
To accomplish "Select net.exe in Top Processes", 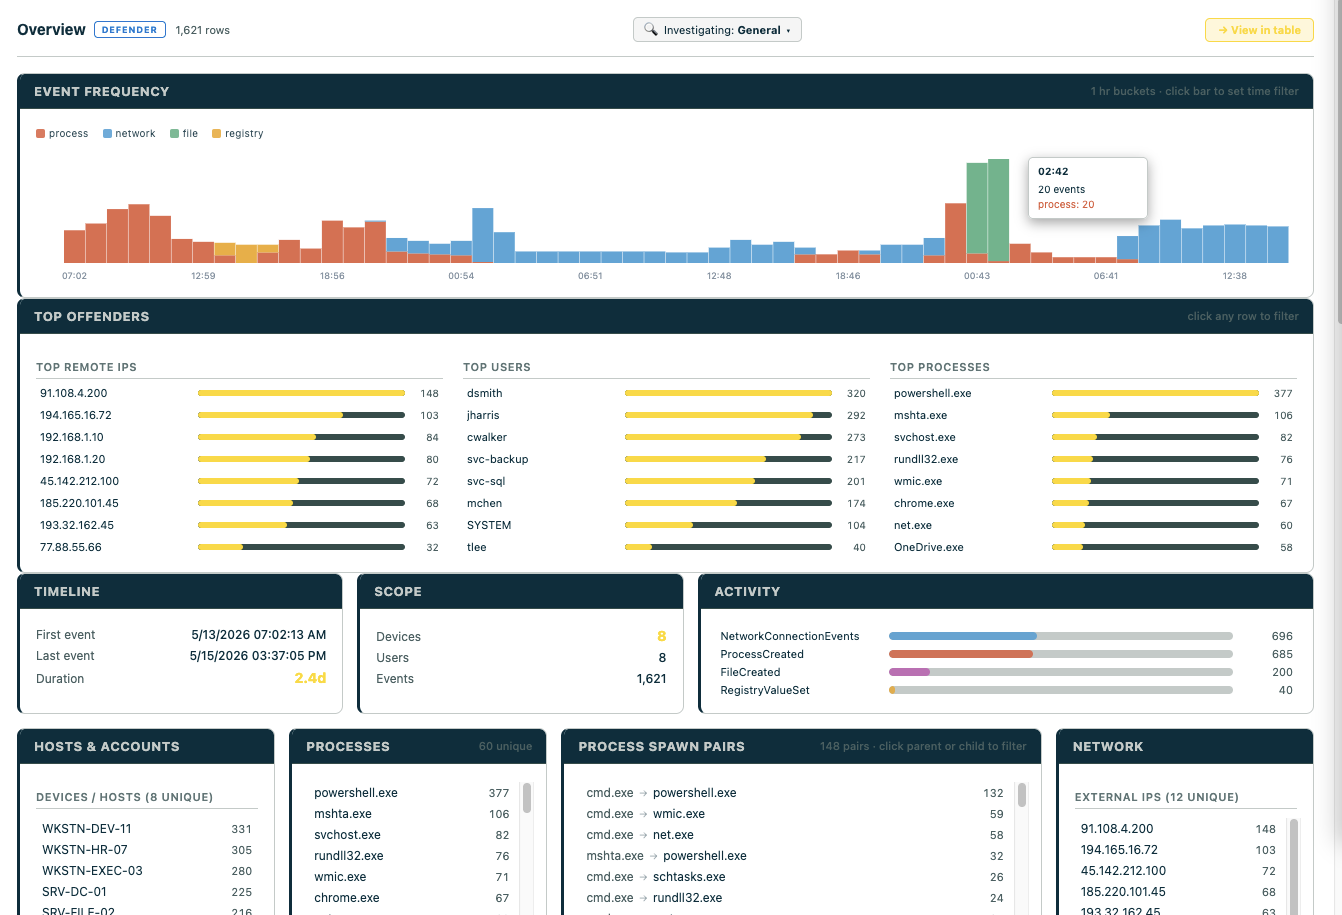I will [x=1093, y=525].
